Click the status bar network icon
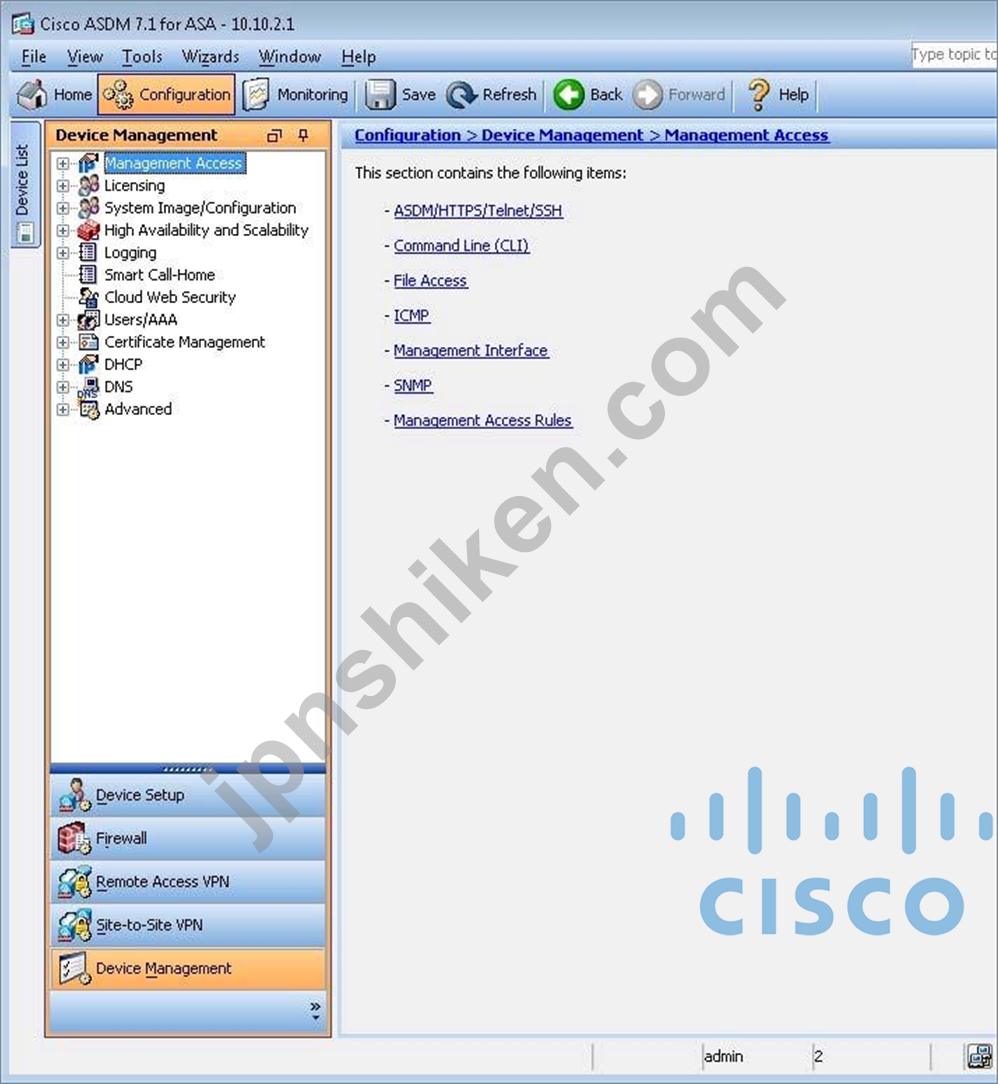 pos(979,1056)
